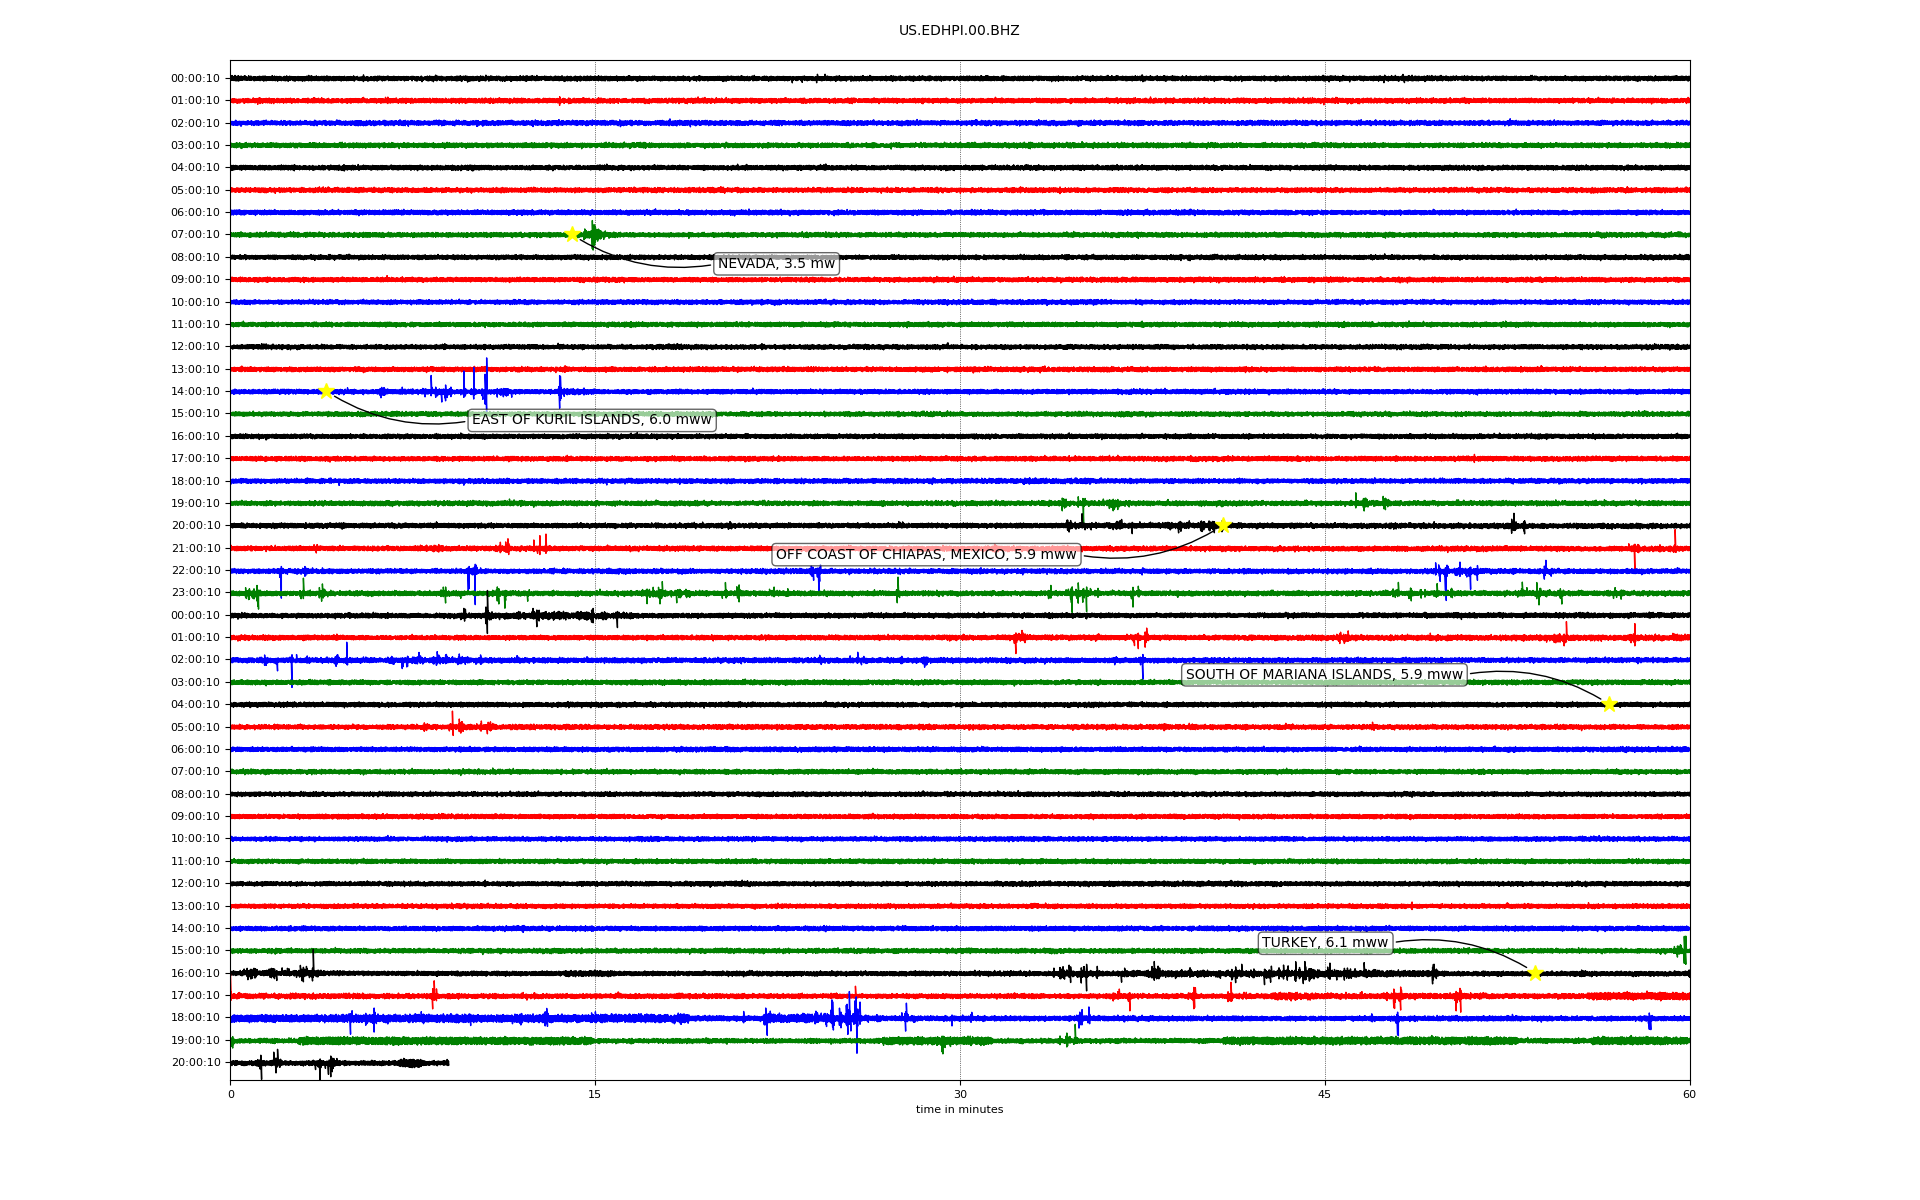Screen dimensions: 1920x1200
Task: Click the yellow star for the Mariana Islands event
Action: [x=1608, y=704]
